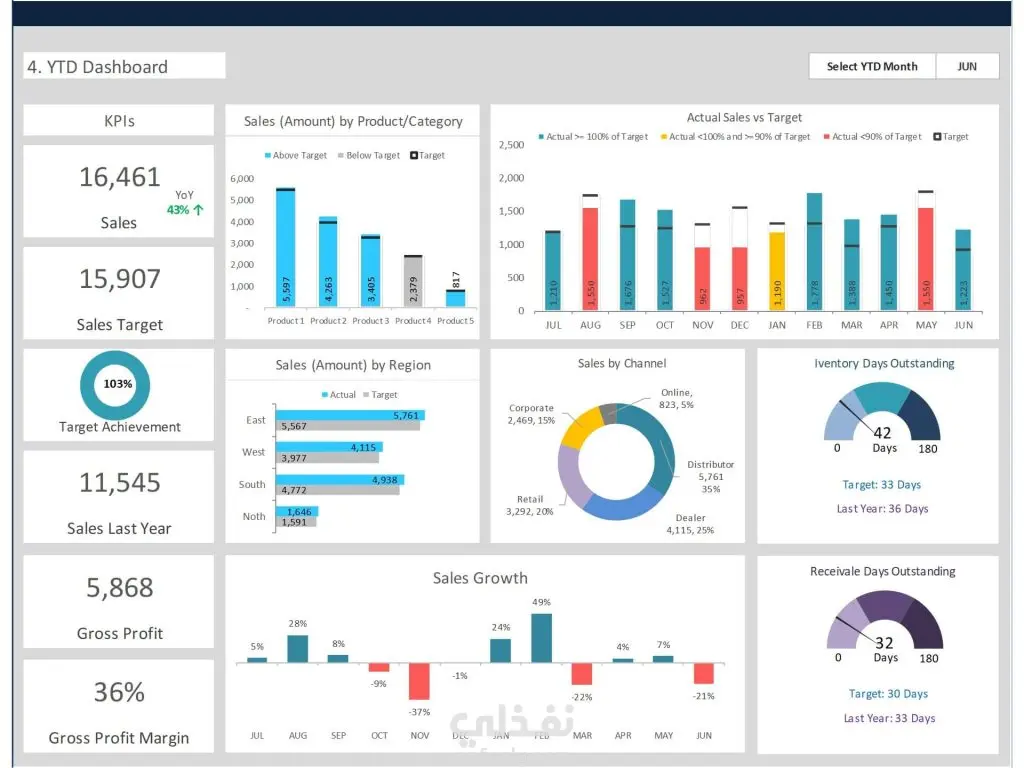Select the yellow Corporate donut segment
This screenshot has height=768, width=1024.
(581, 427)
